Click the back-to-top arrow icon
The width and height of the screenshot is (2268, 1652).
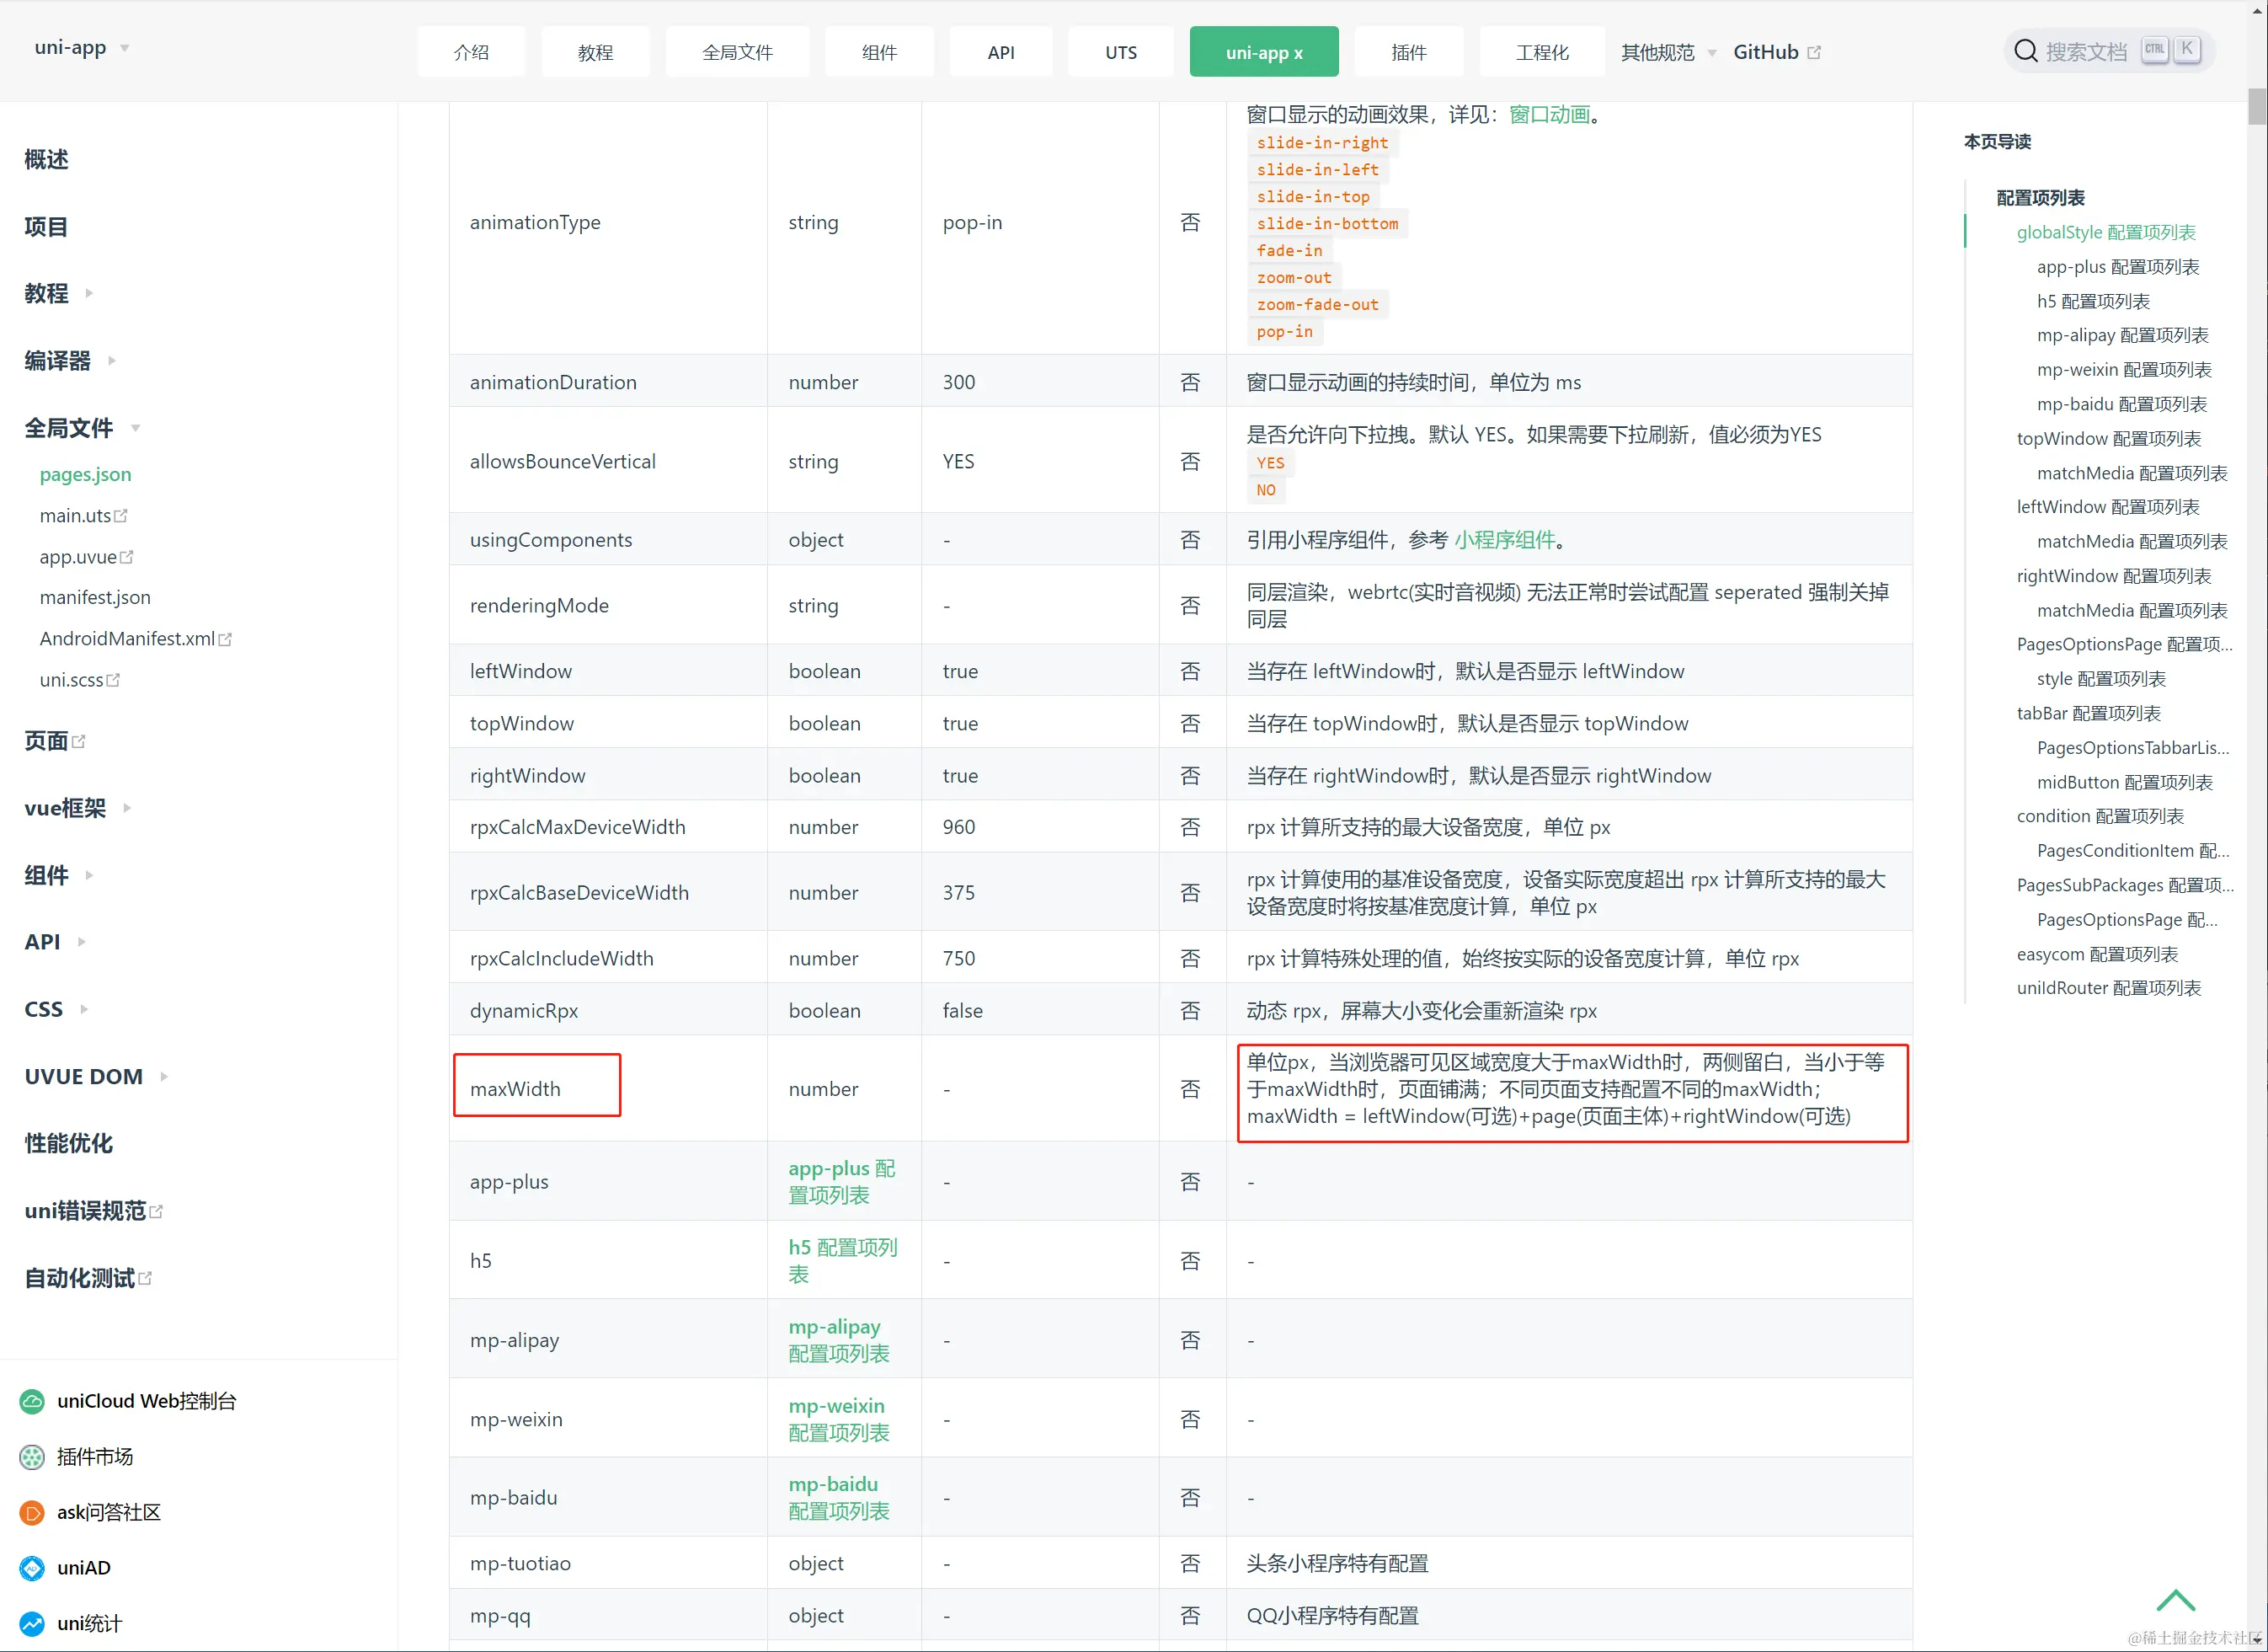point(2175,1601)
